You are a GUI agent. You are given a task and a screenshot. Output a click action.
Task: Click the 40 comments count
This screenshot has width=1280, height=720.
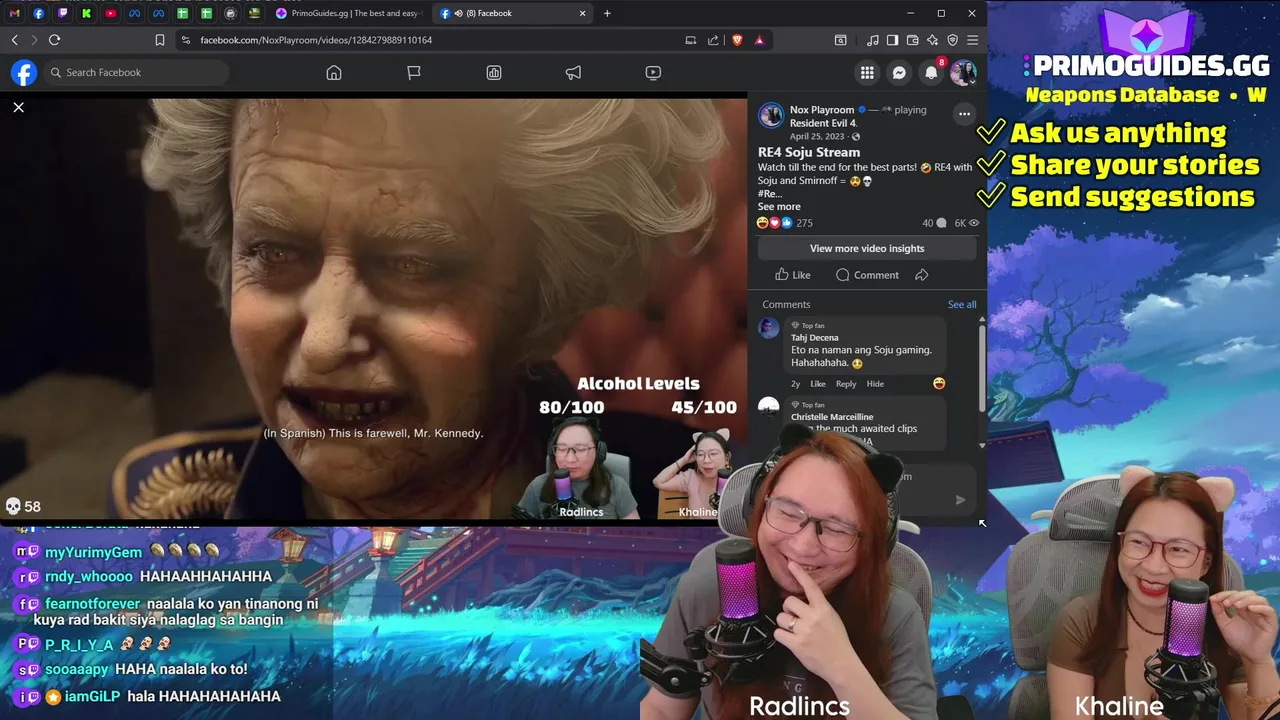[933, 223]
